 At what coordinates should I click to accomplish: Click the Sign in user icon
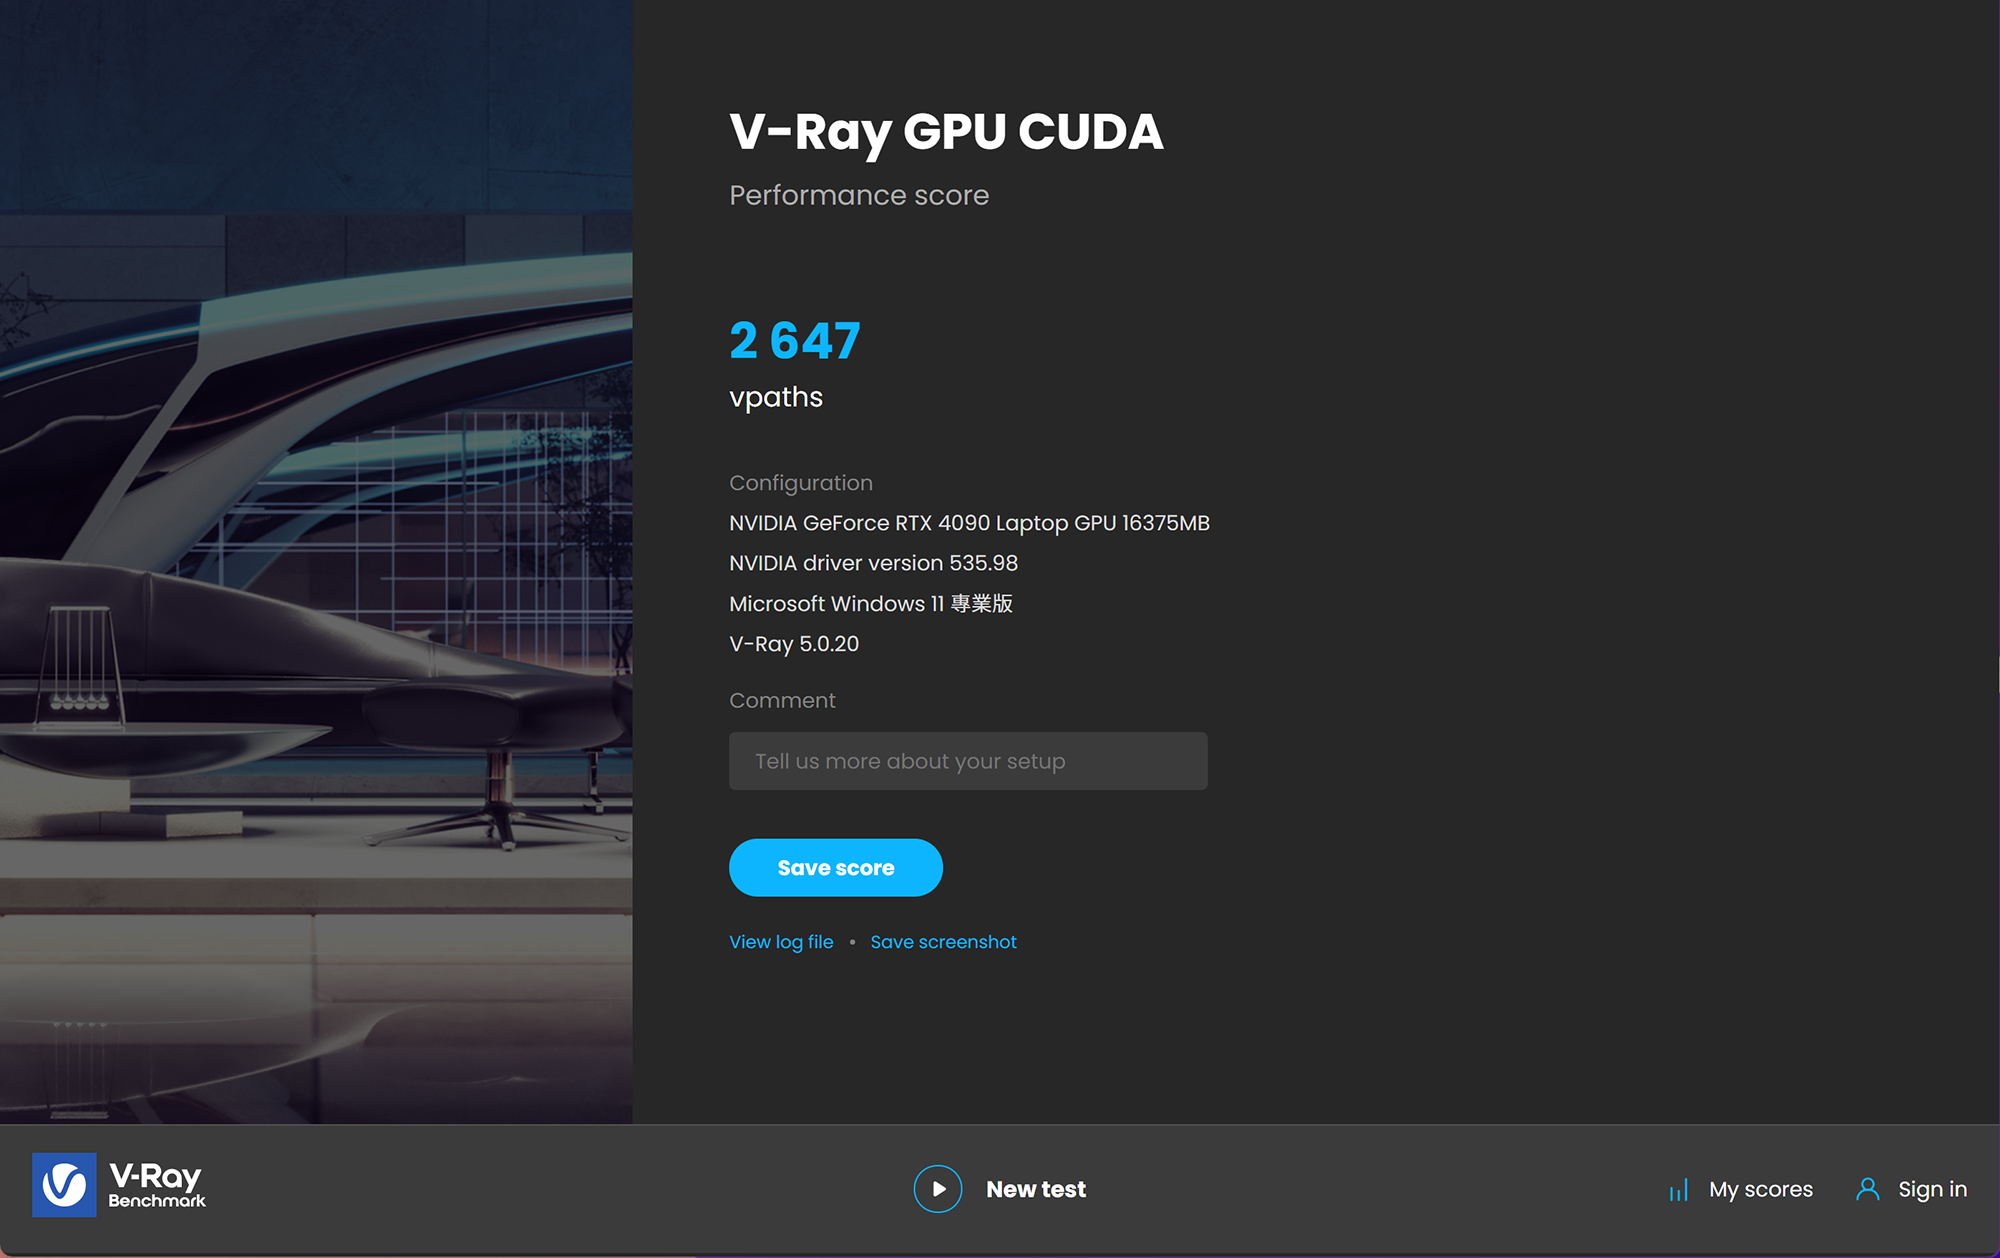[1867, 1189]
